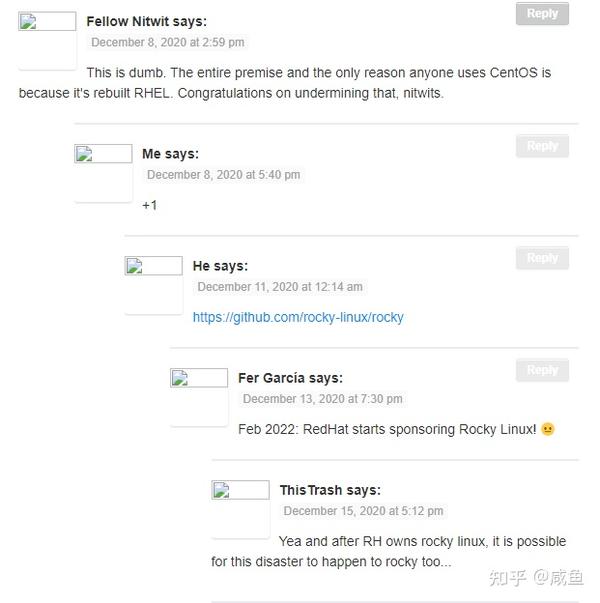Reply to Fer García's comment

click(x=542, y=370)
